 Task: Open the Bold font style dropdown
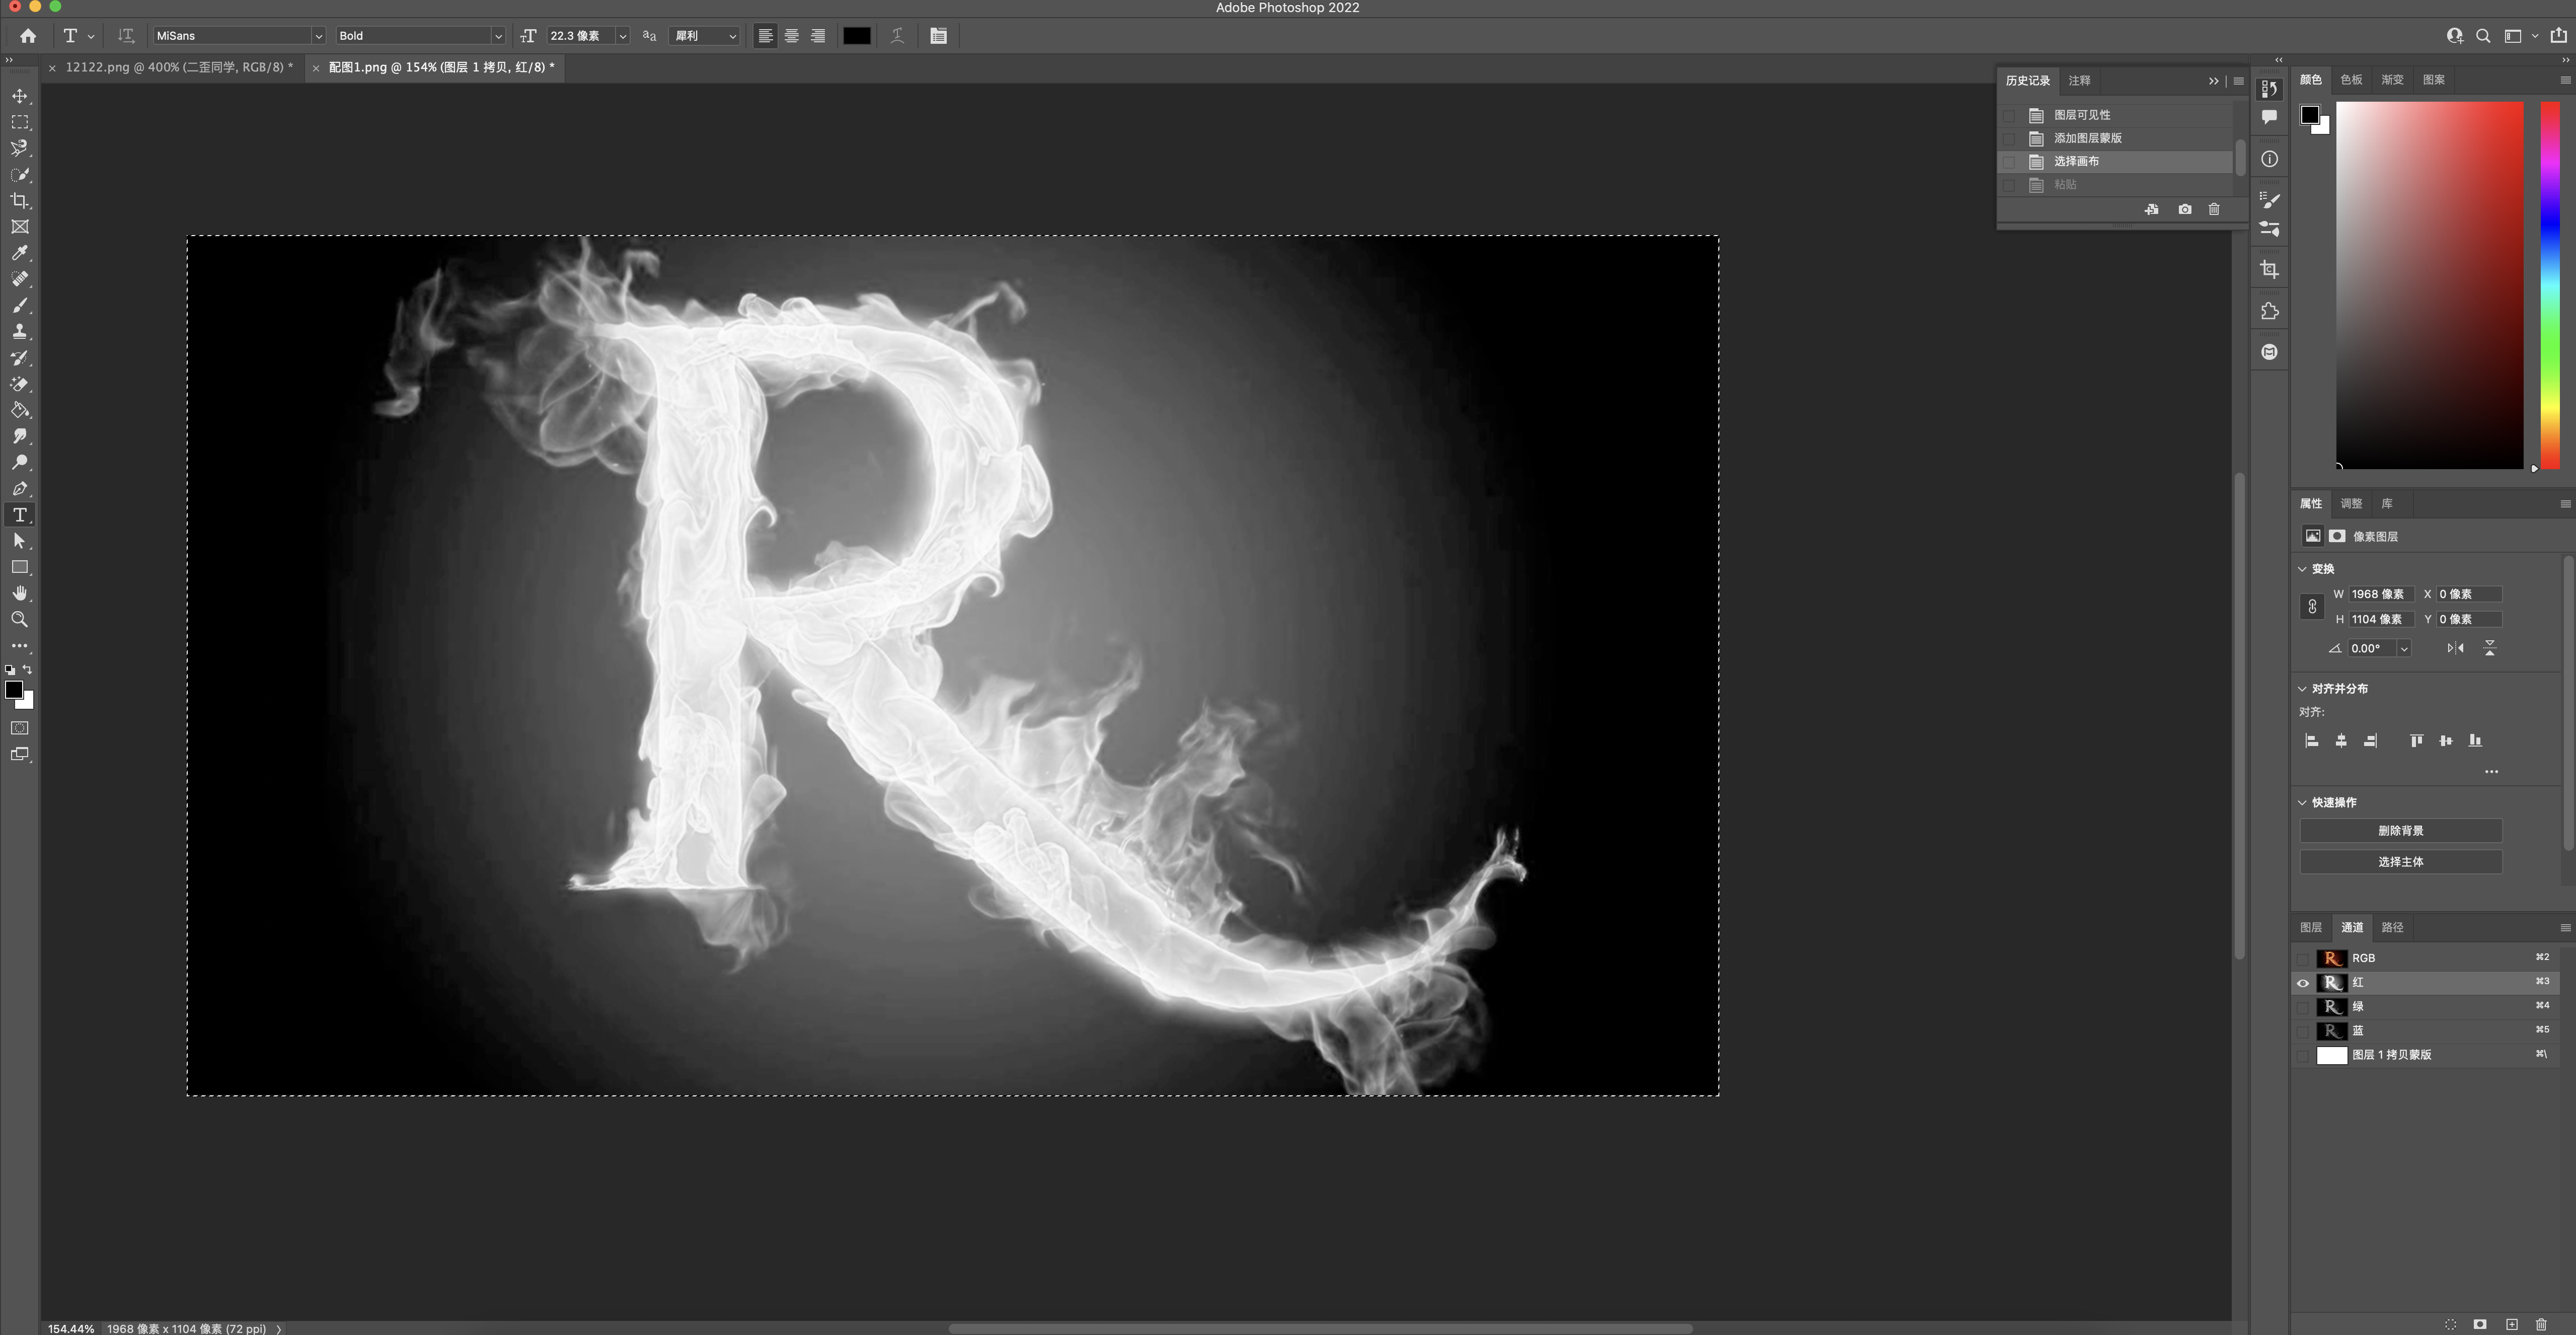(x=497, y=36)
